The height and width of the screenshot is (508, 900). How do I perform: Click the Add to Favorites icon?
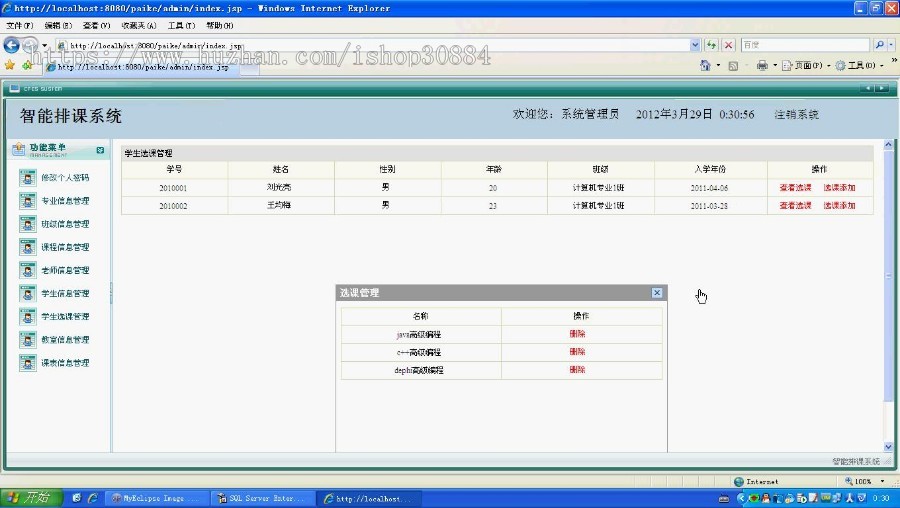coord(27,65)
